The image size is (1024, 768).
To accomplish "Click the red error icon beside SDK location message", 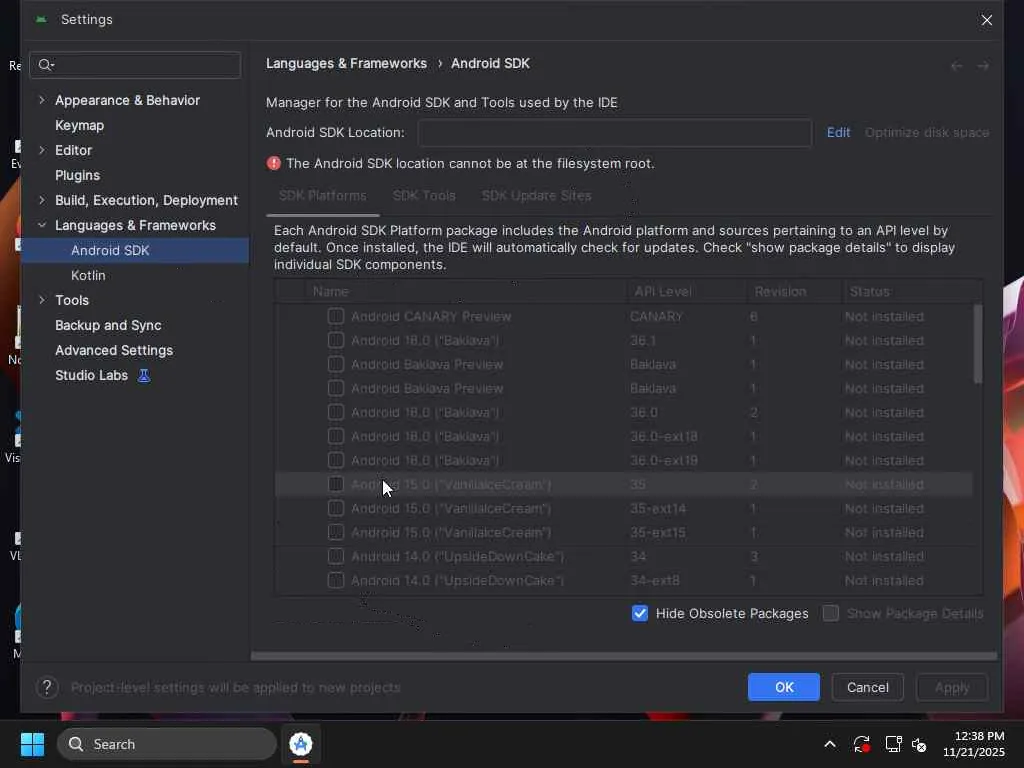I will tap(274, 163).
